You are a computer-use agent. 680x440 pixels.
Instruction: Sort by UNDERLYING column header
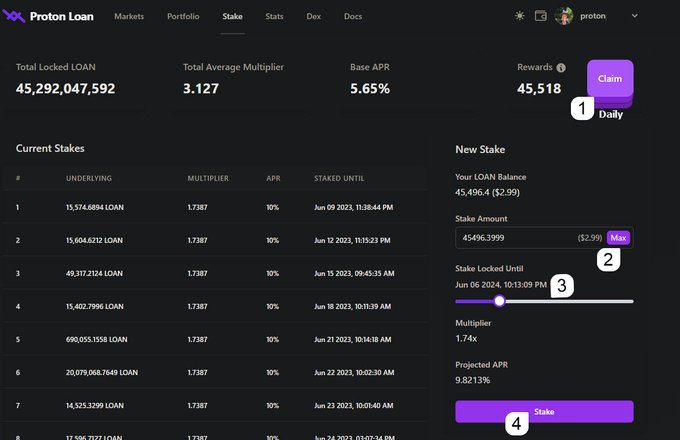pos(89,178)
